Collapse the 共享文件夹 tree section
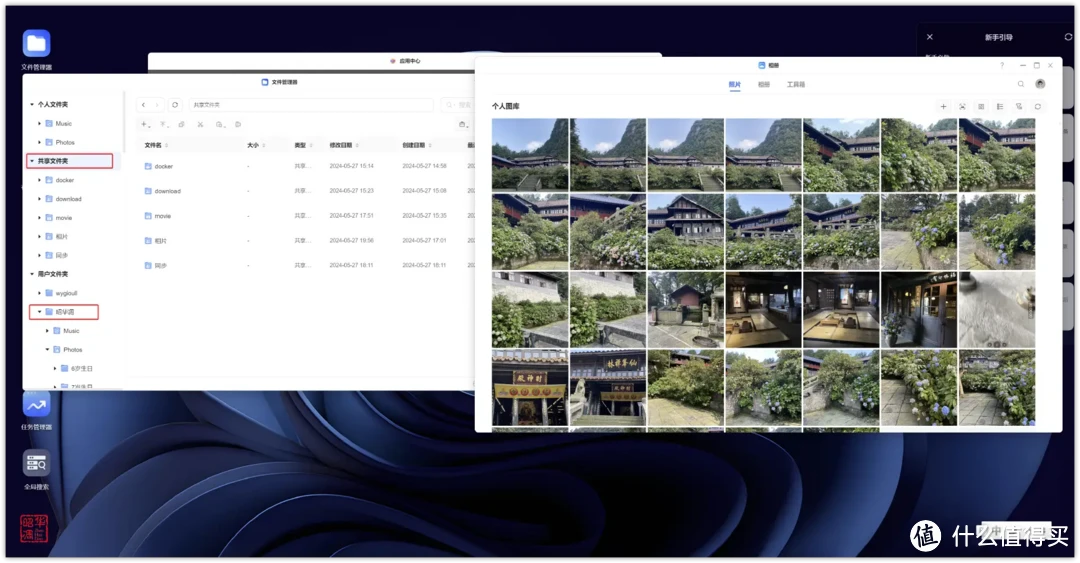 [x=32, y=161]
